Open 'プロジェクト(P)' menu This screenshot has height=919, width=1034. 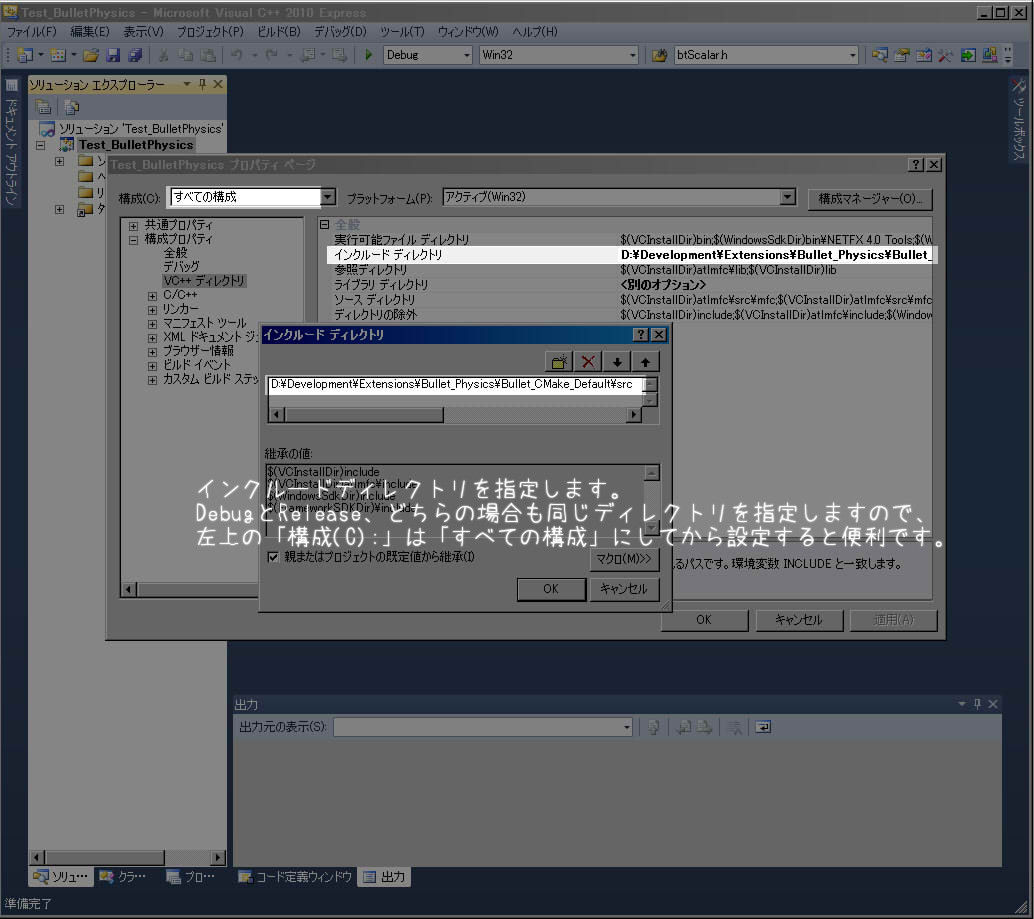click(x=210, y=32)
